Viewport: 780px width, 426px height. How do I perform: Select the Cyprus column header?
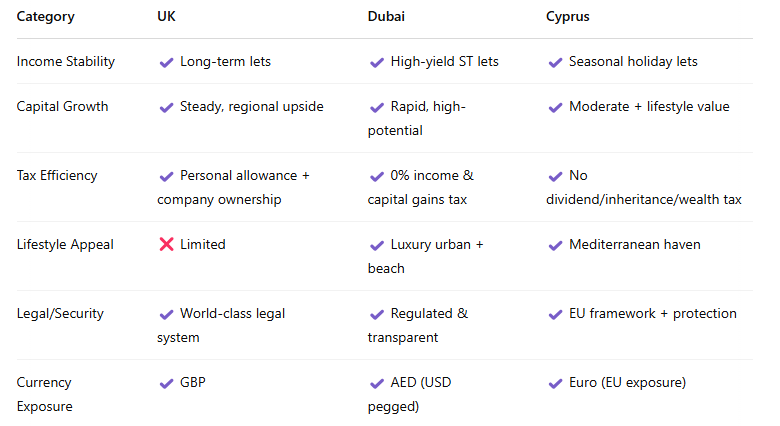click(x=568, y=16)
